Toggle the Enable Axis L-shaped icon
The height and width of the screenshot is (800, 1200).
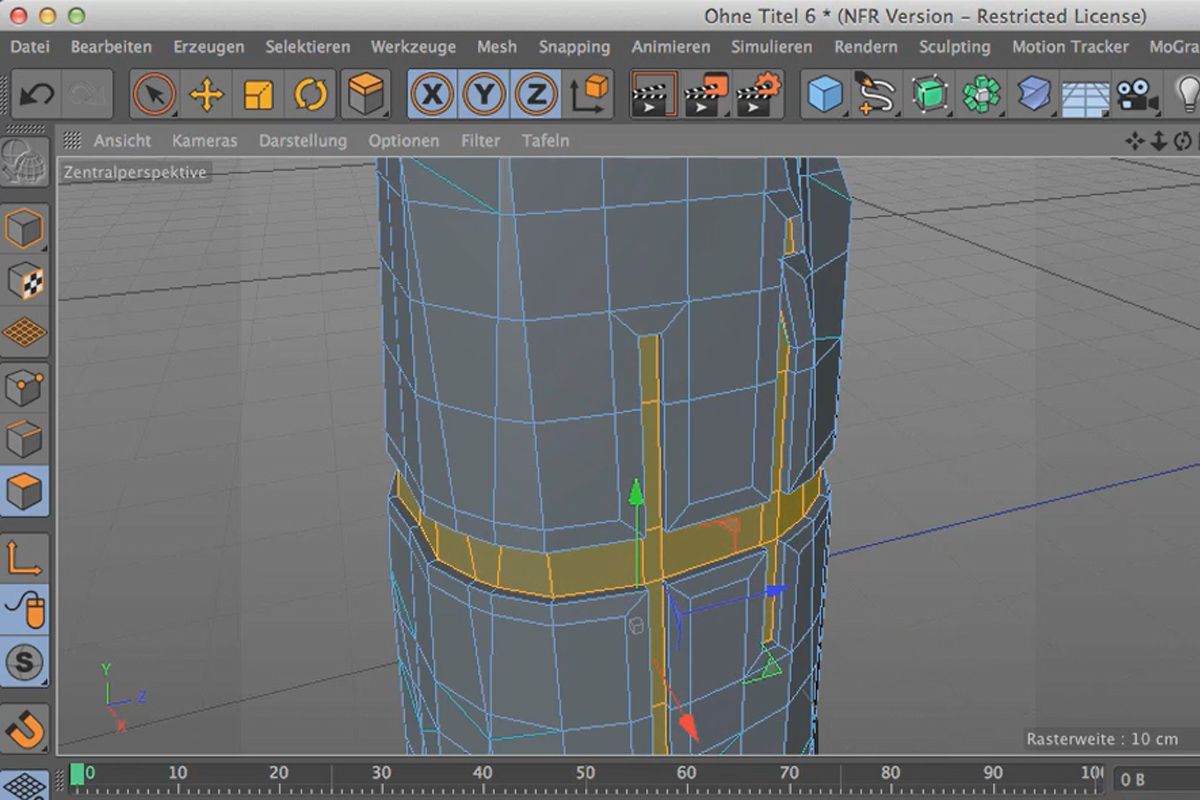[x=25, y=557]
